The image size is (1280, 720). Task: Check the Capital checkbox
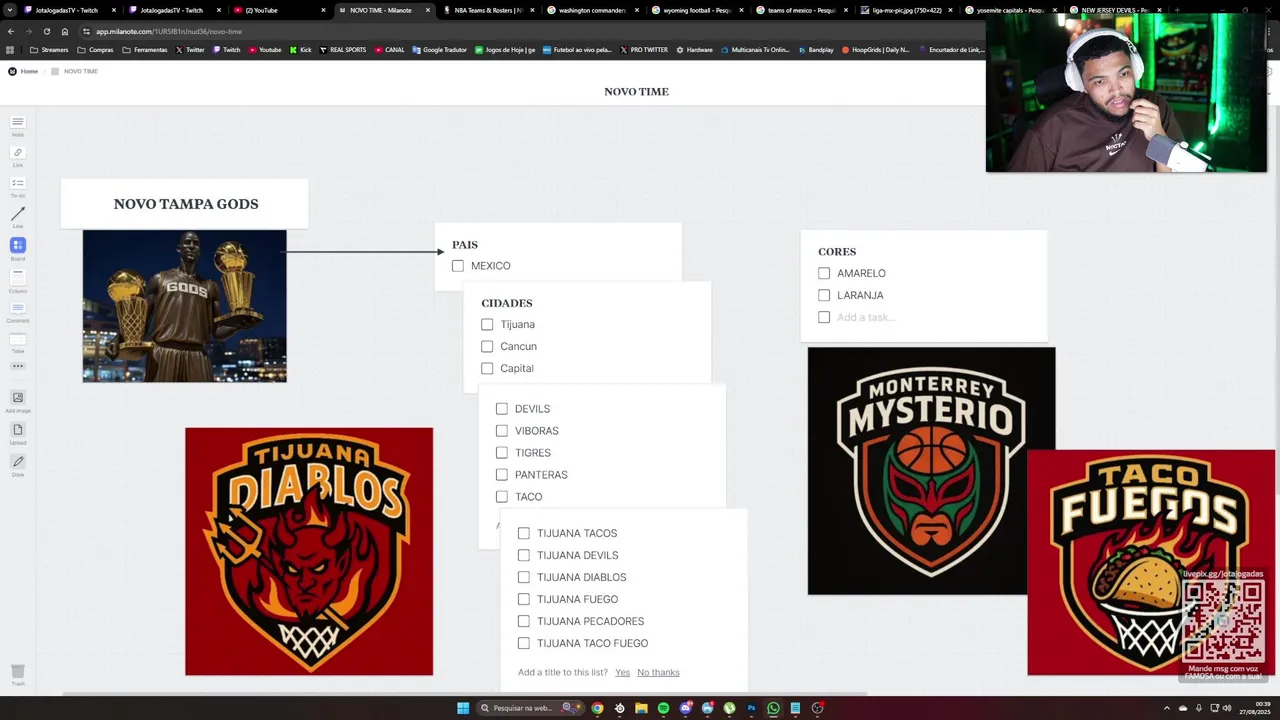pos(487,368)
